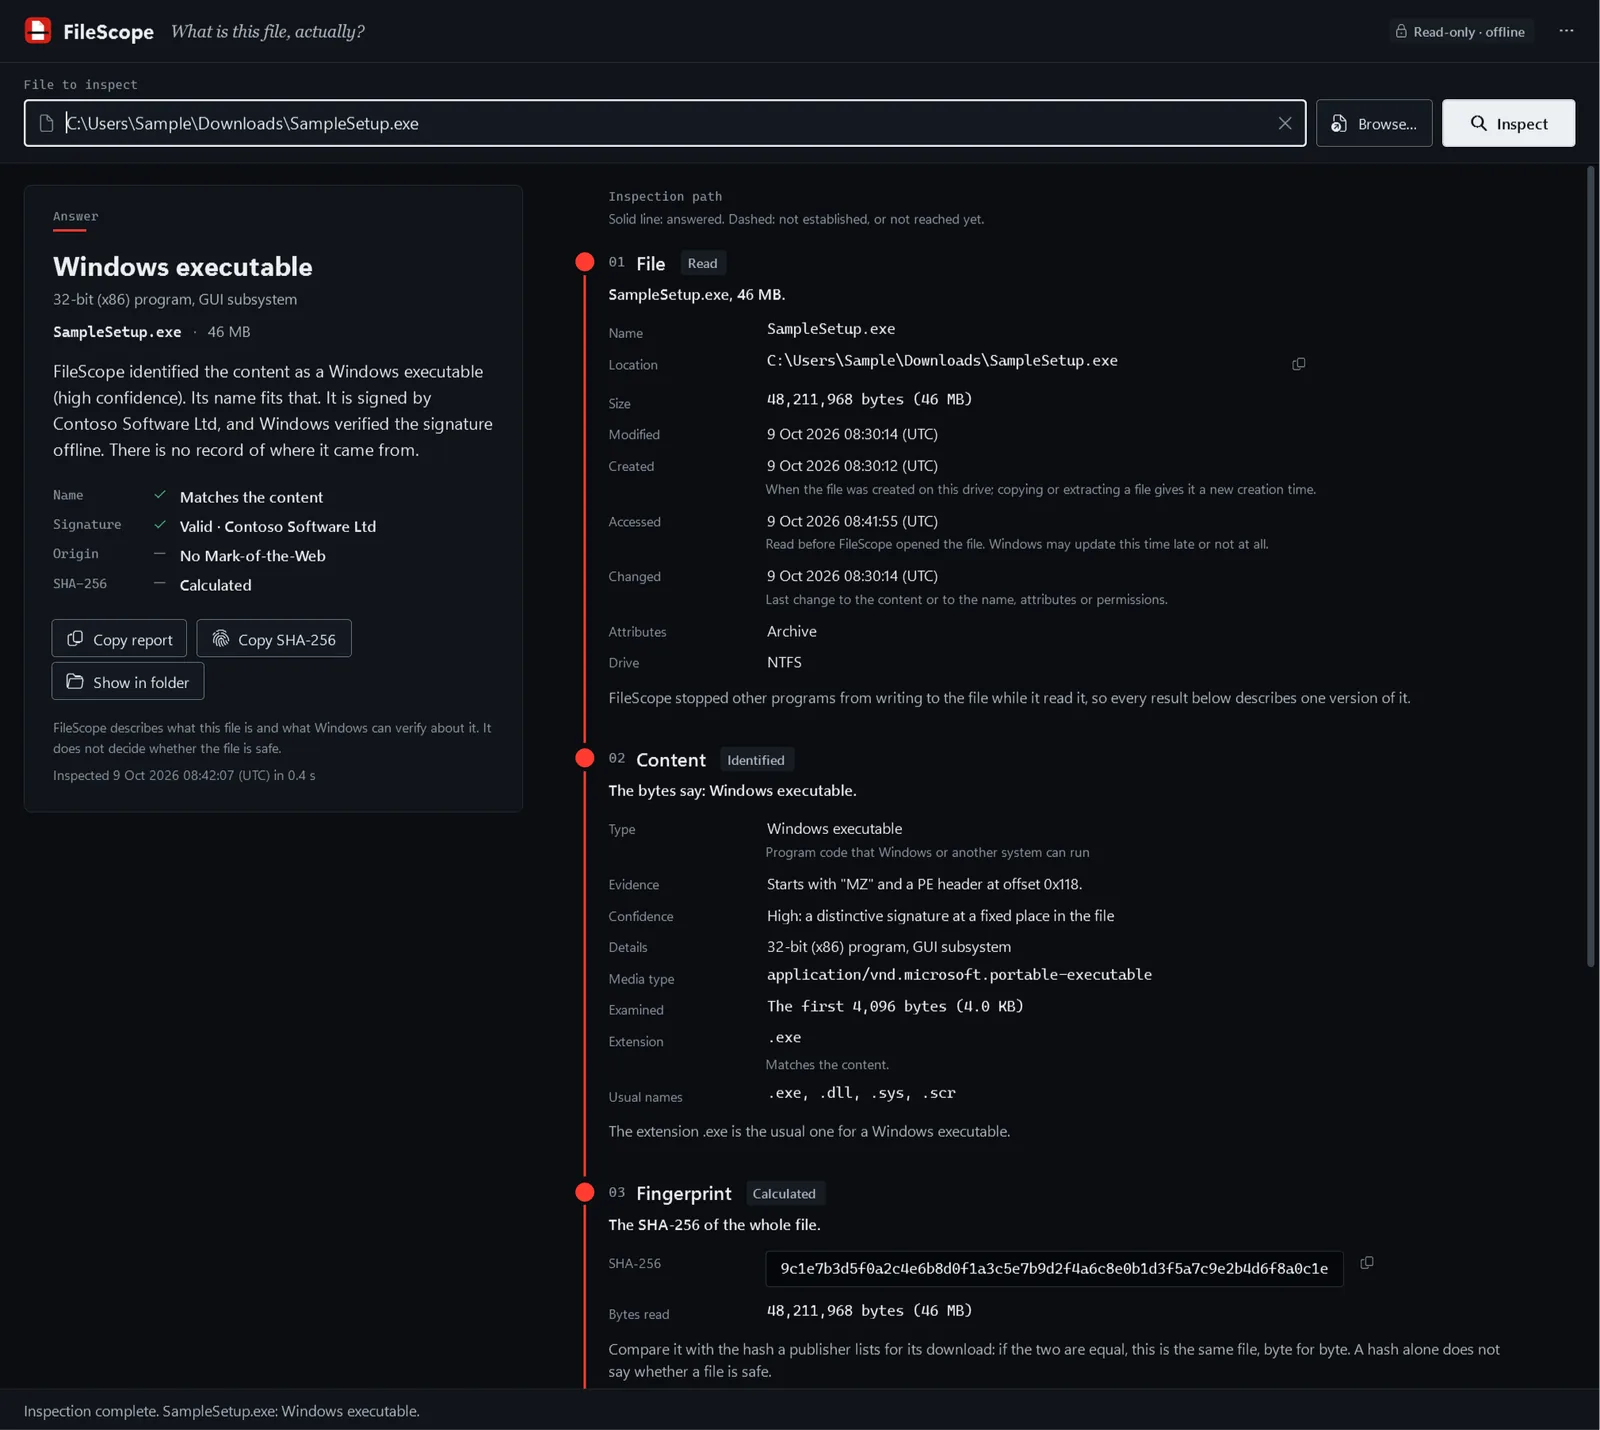Viewport: 1600px width, 1430px height.
Task: Click the Identified badge beside Content
Action: point(756,760)
